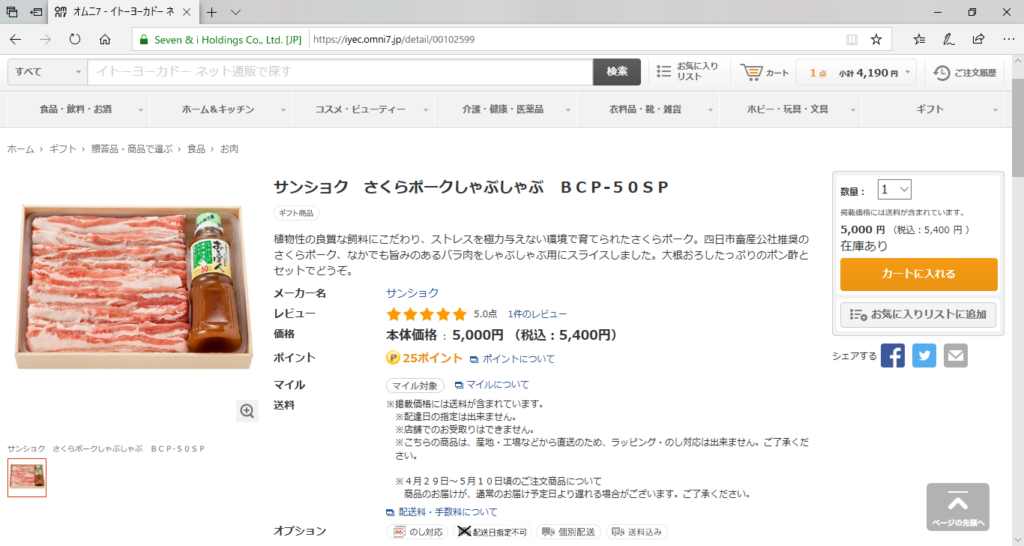Click ギフト breadcrumb link

pyautogui.click(x=63, y=149)
